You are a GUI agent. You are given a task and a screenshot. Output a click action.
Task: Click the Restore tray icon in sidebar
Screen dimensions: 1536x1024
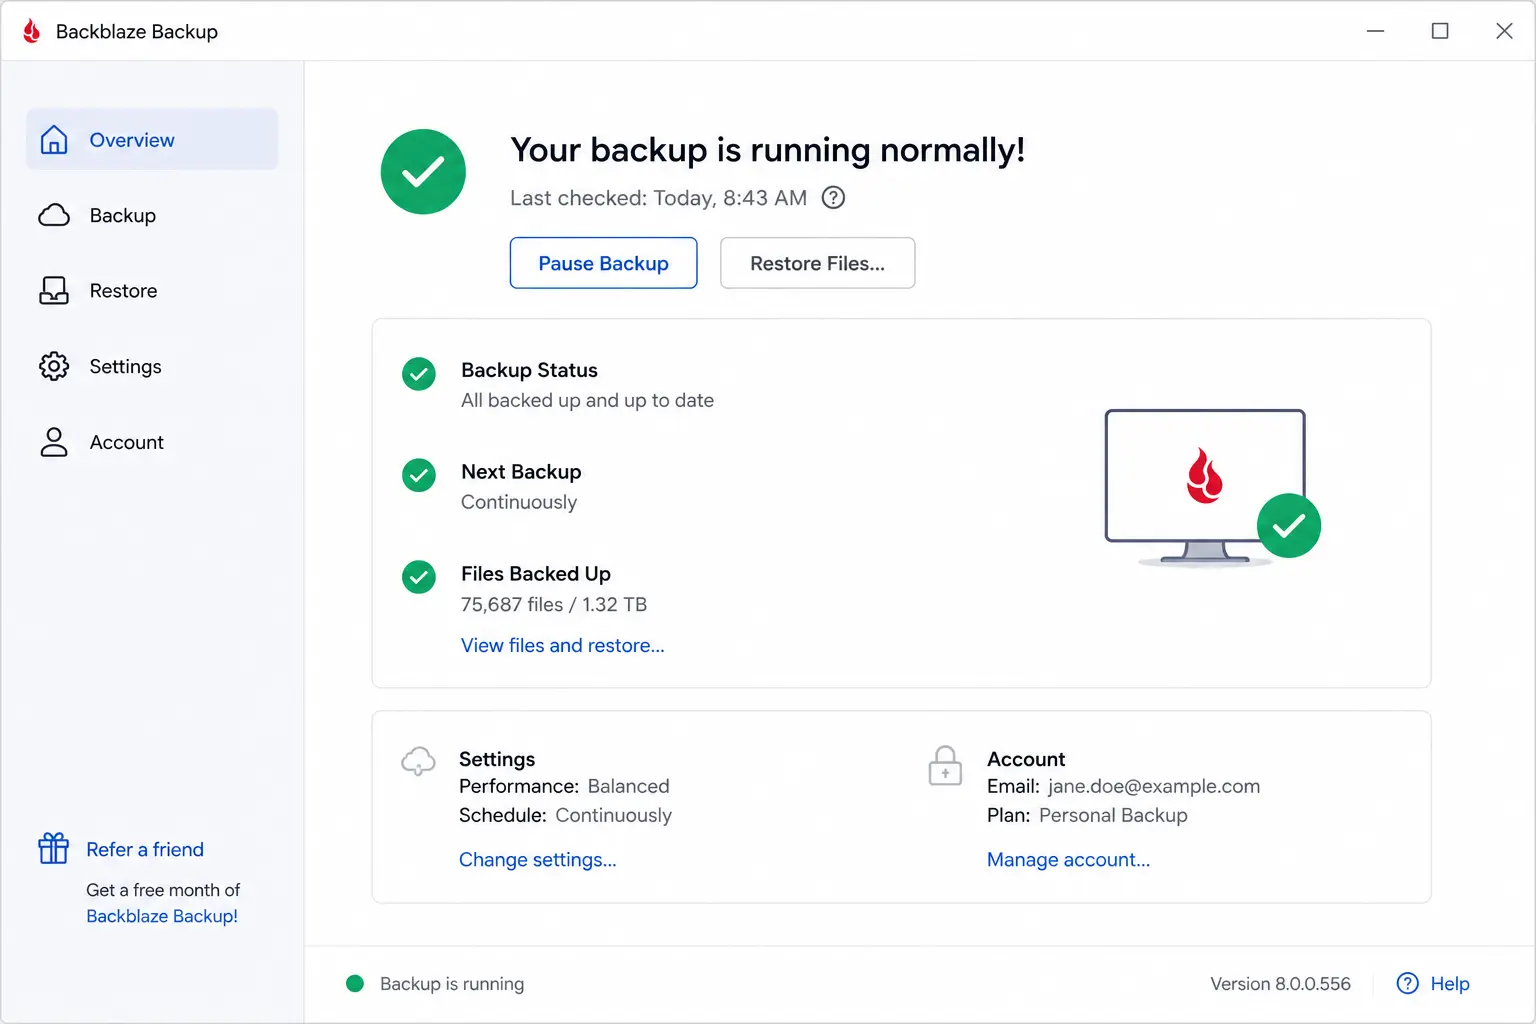(54, 291)
